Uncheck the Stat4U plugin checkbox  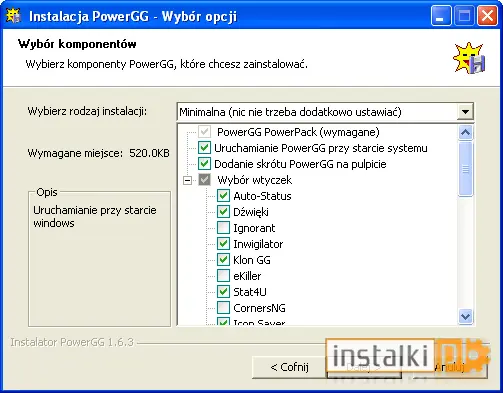click(x=223, y=292)
